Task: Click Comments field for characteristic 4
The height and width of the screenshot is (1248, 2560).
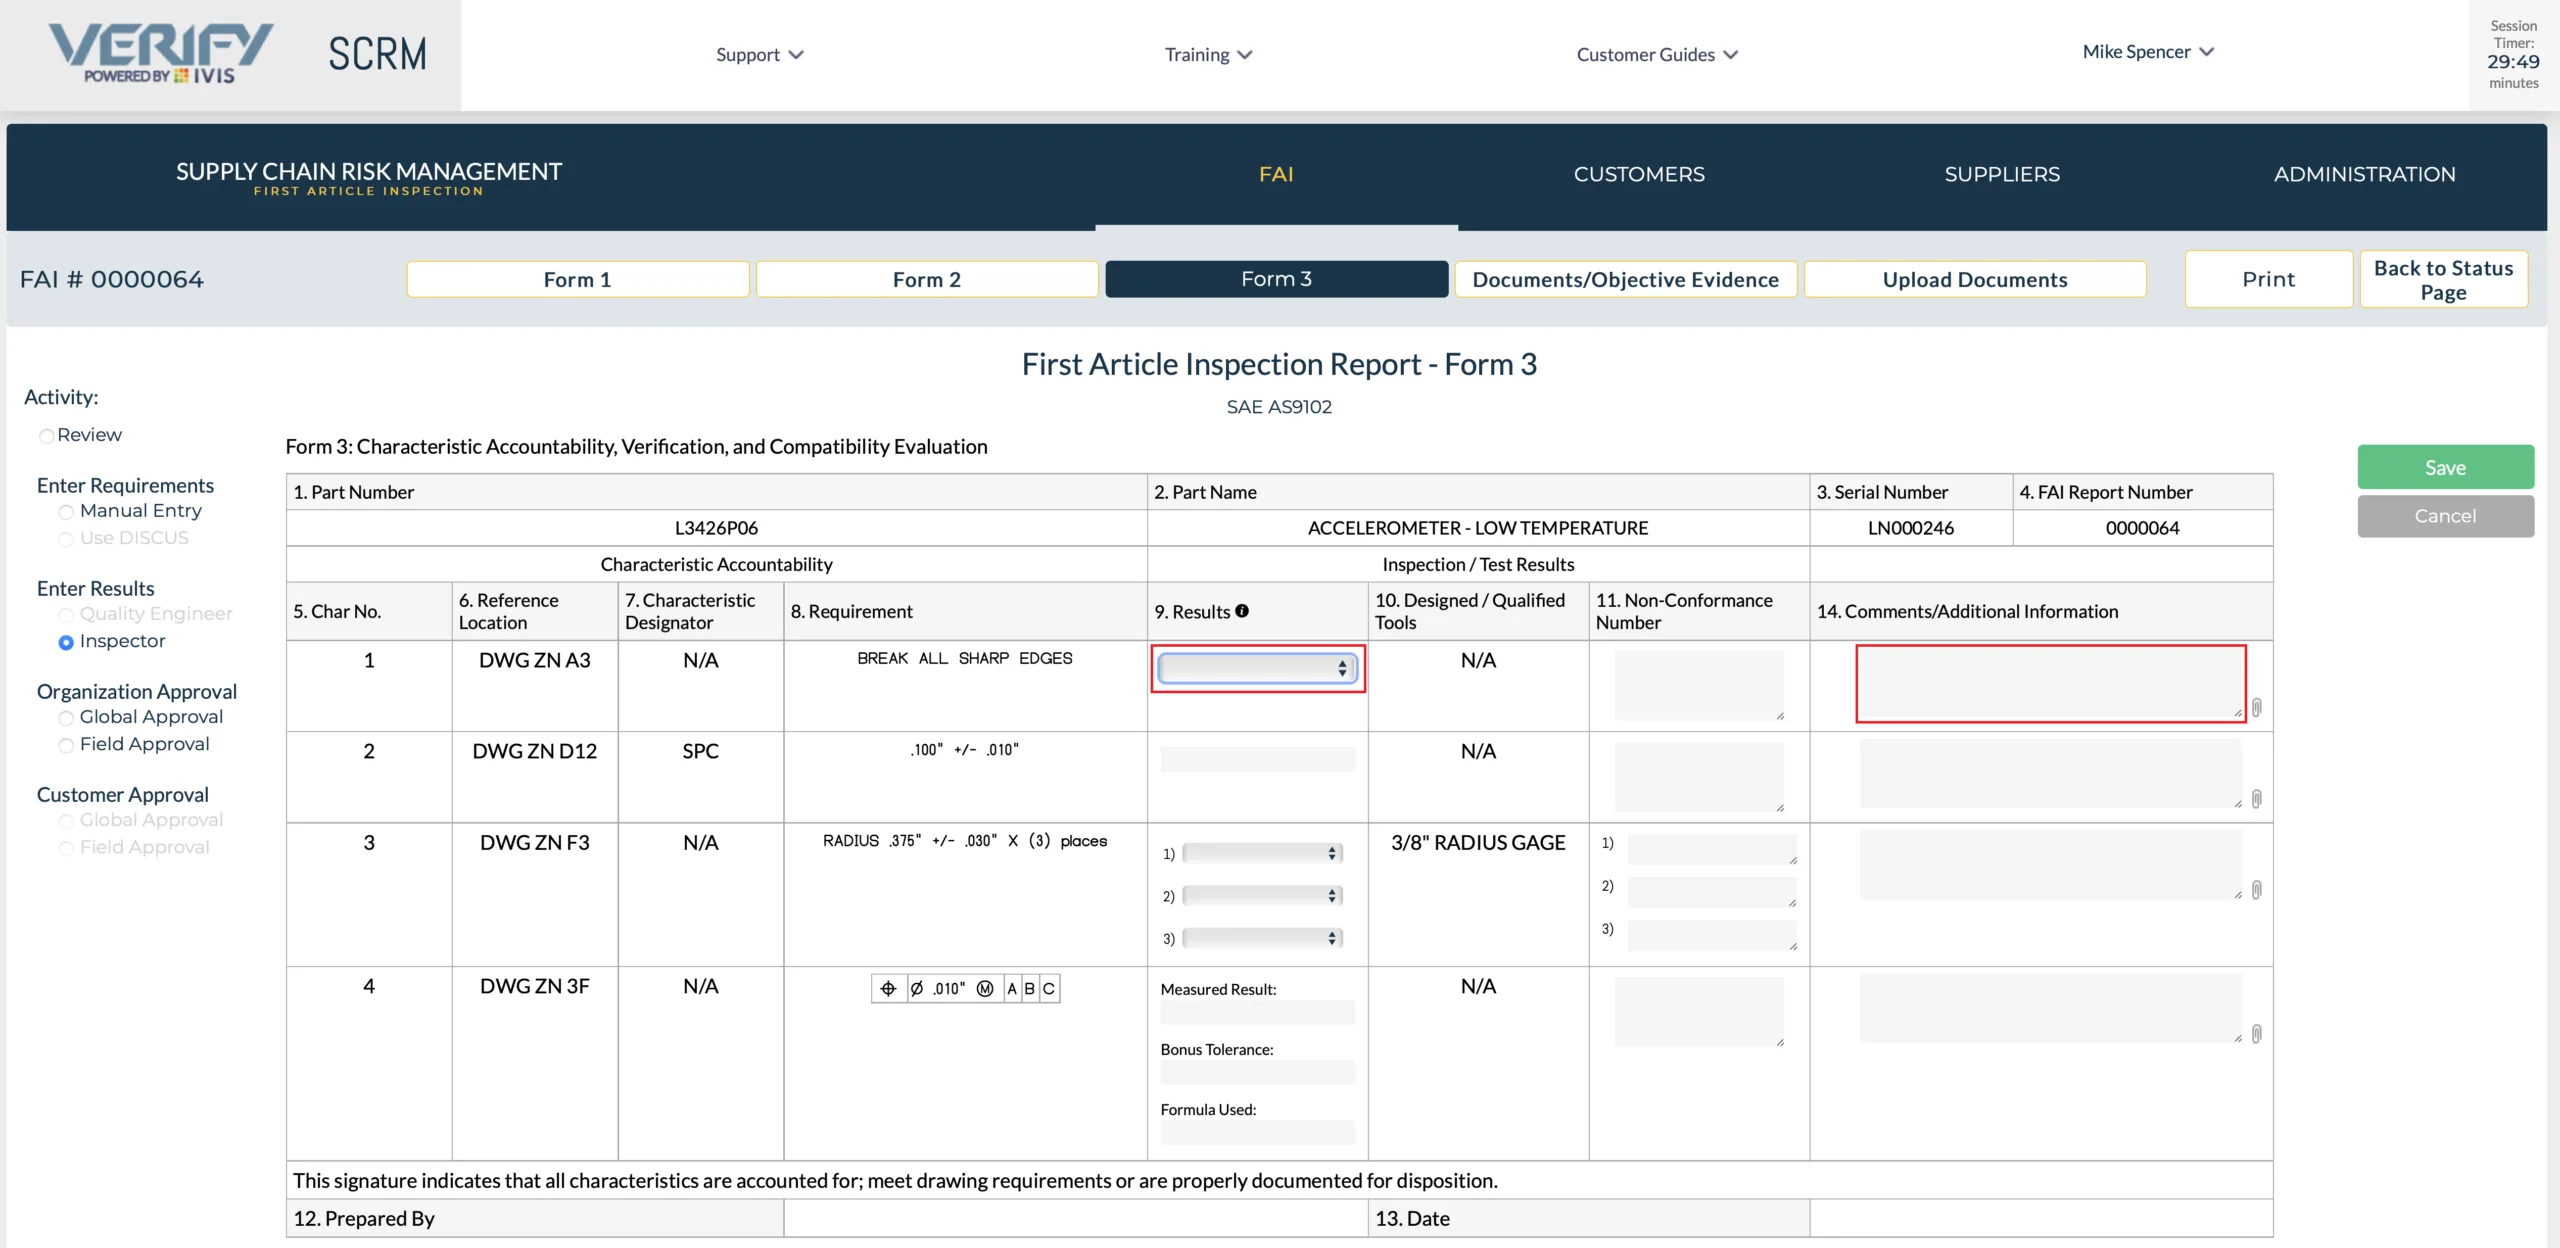Action: (x=2050, y=1009)
